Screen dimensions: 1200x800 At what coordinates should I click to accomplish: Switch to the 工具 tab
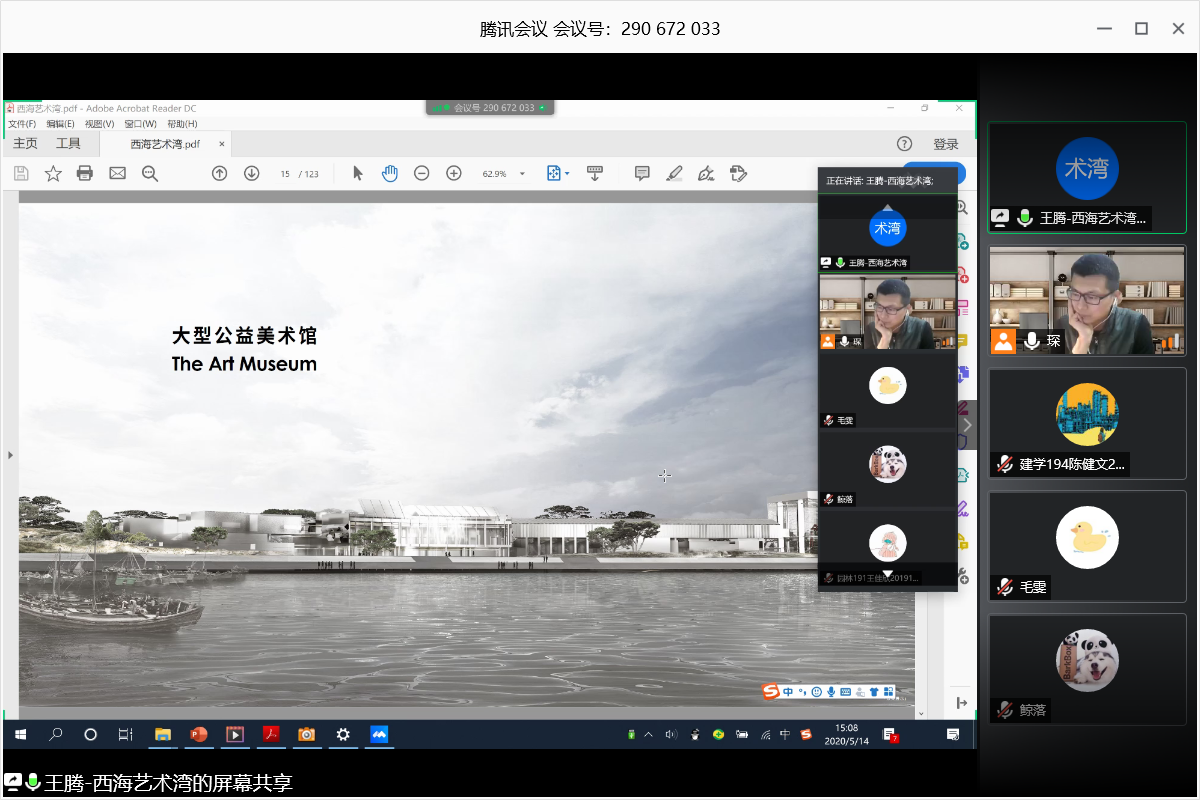tap(68, 144)
